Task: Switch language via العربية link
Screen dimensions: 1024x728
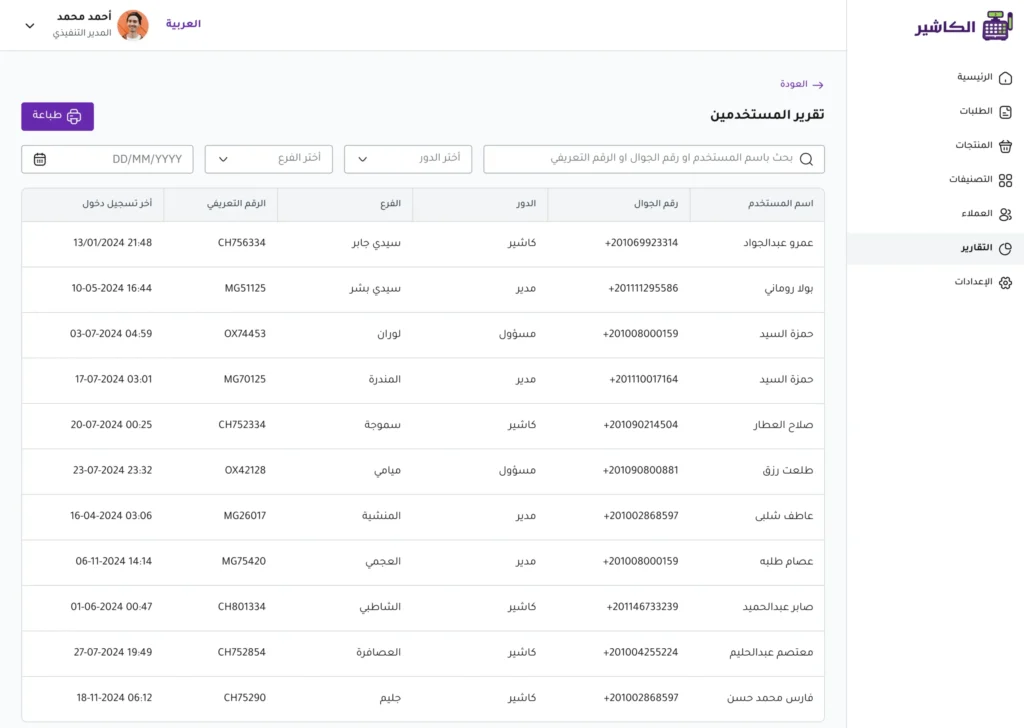Action: tap(183, 24)
